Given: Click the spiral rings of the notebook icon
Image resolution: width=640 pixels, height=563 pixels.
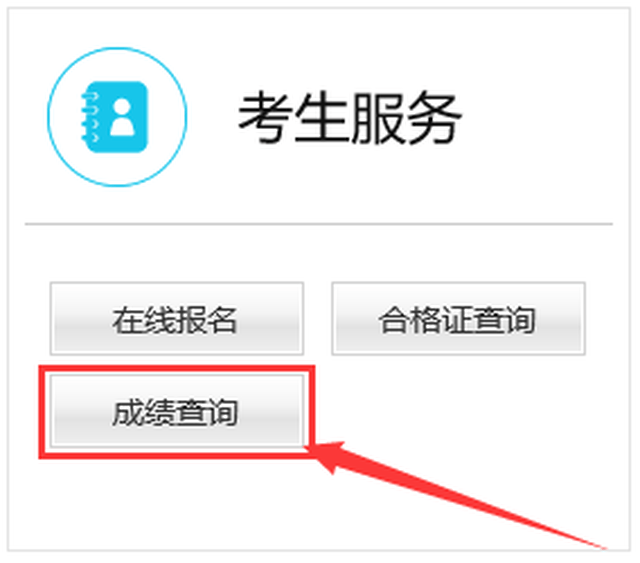Looking at the screenshot, I should [90, 117].
